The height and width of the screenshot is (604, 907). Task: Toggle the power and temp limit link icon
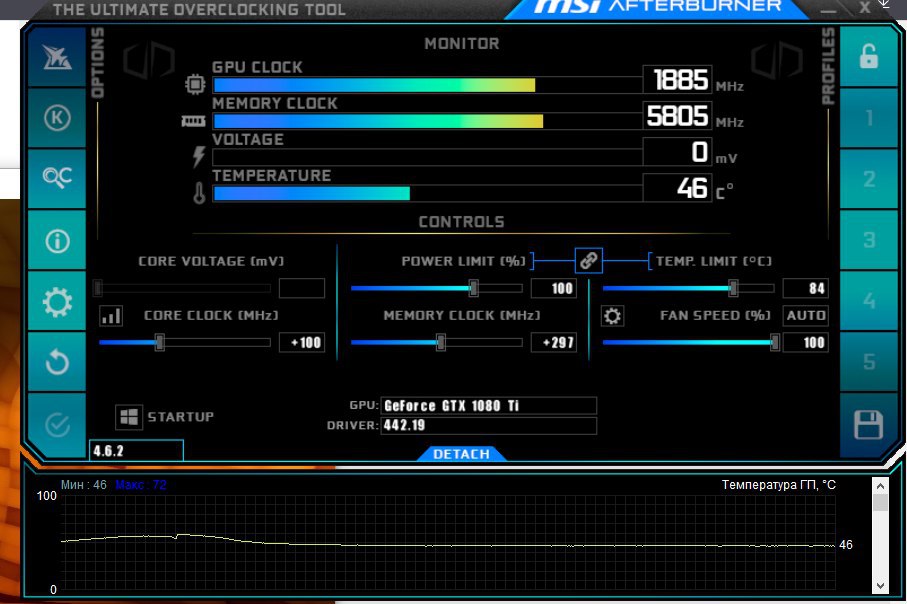pos(588,260)
